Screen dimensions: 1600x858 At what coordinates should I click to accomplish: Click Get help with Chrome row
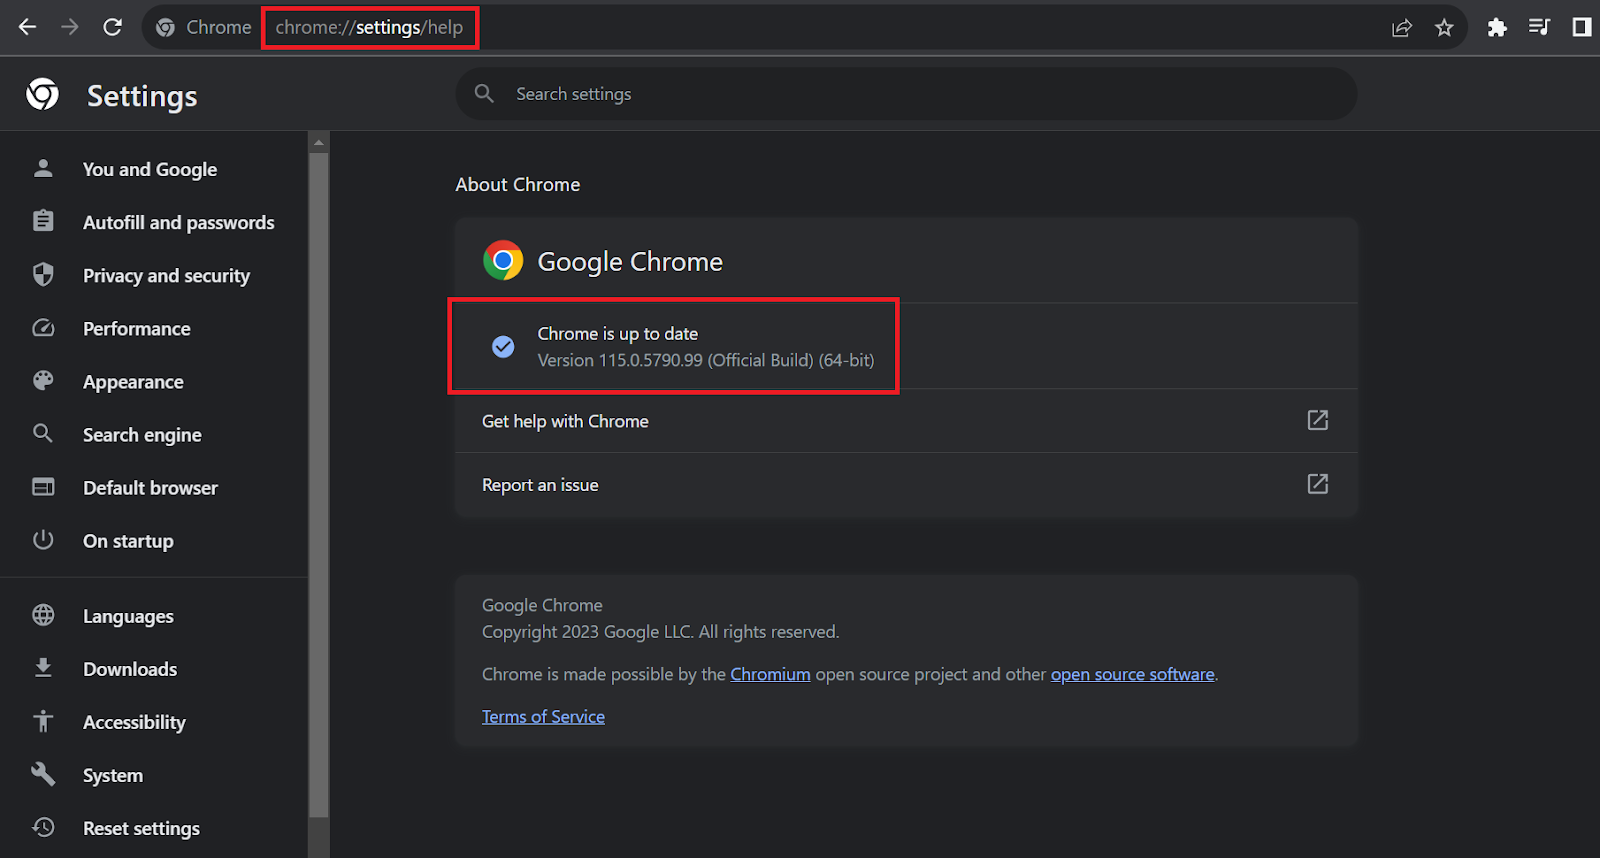pos(906,421)
